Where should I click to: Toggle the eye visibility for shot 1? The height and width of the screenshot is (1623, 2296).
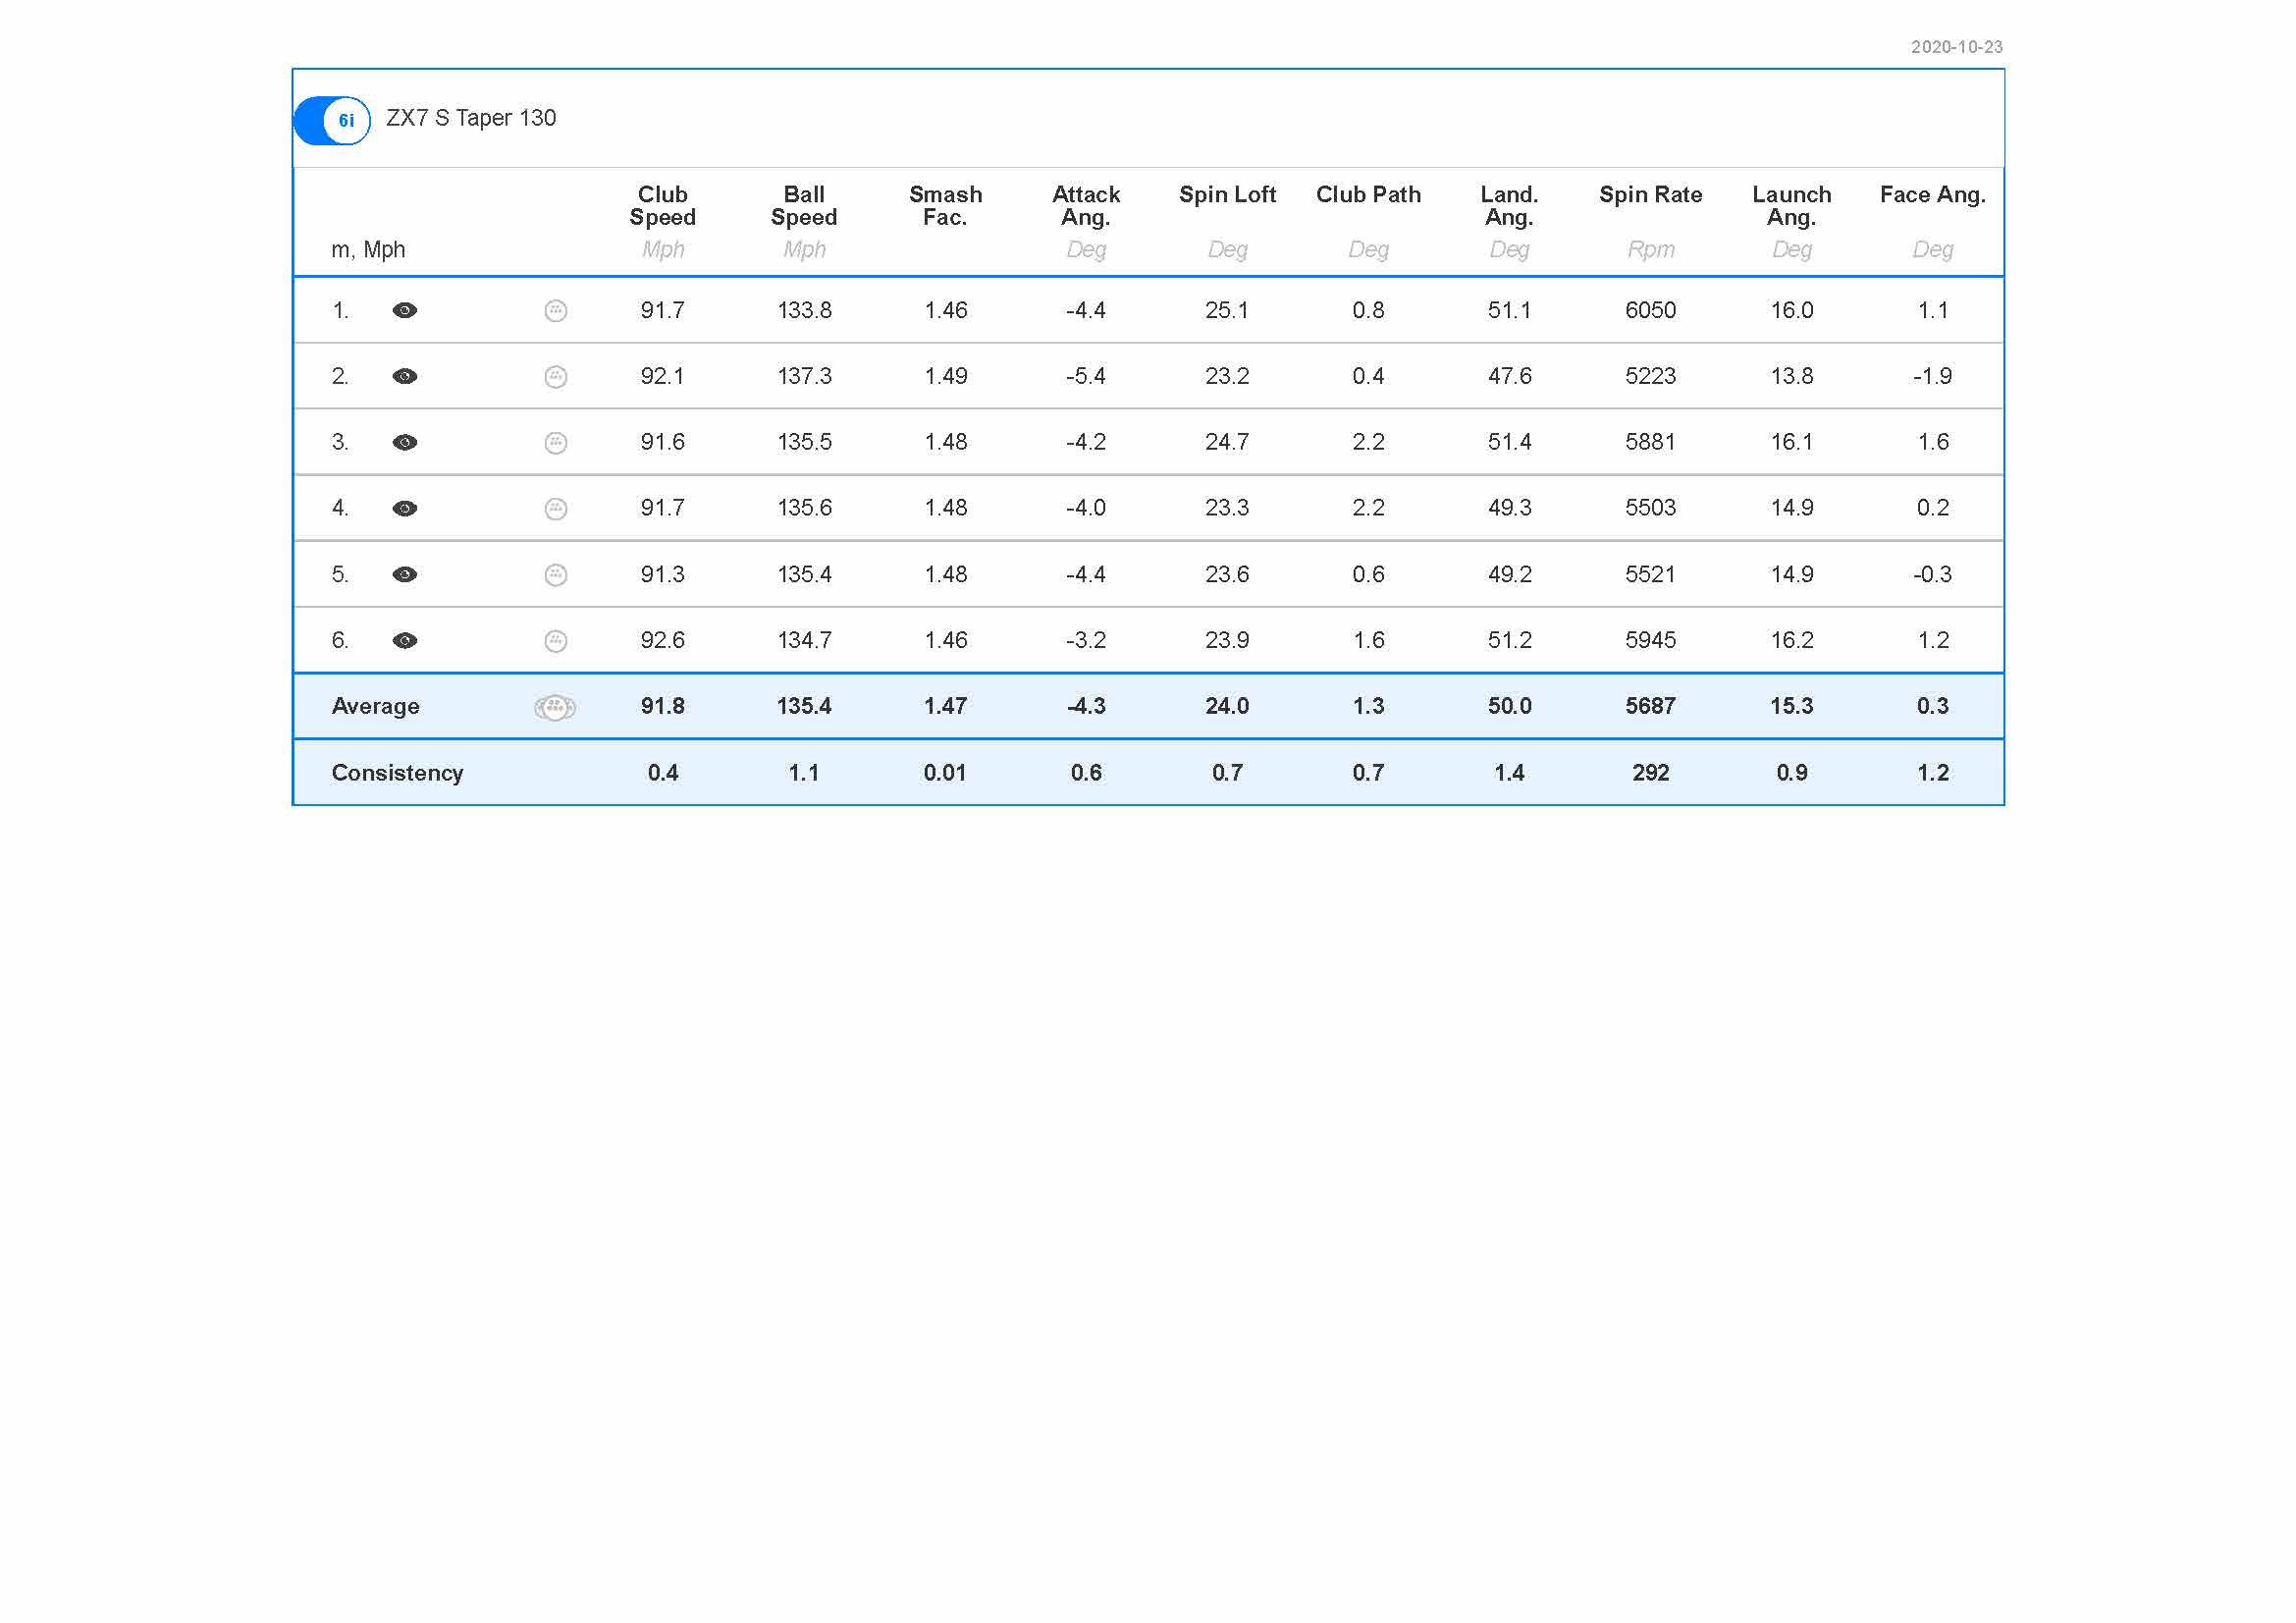point(405,311)
